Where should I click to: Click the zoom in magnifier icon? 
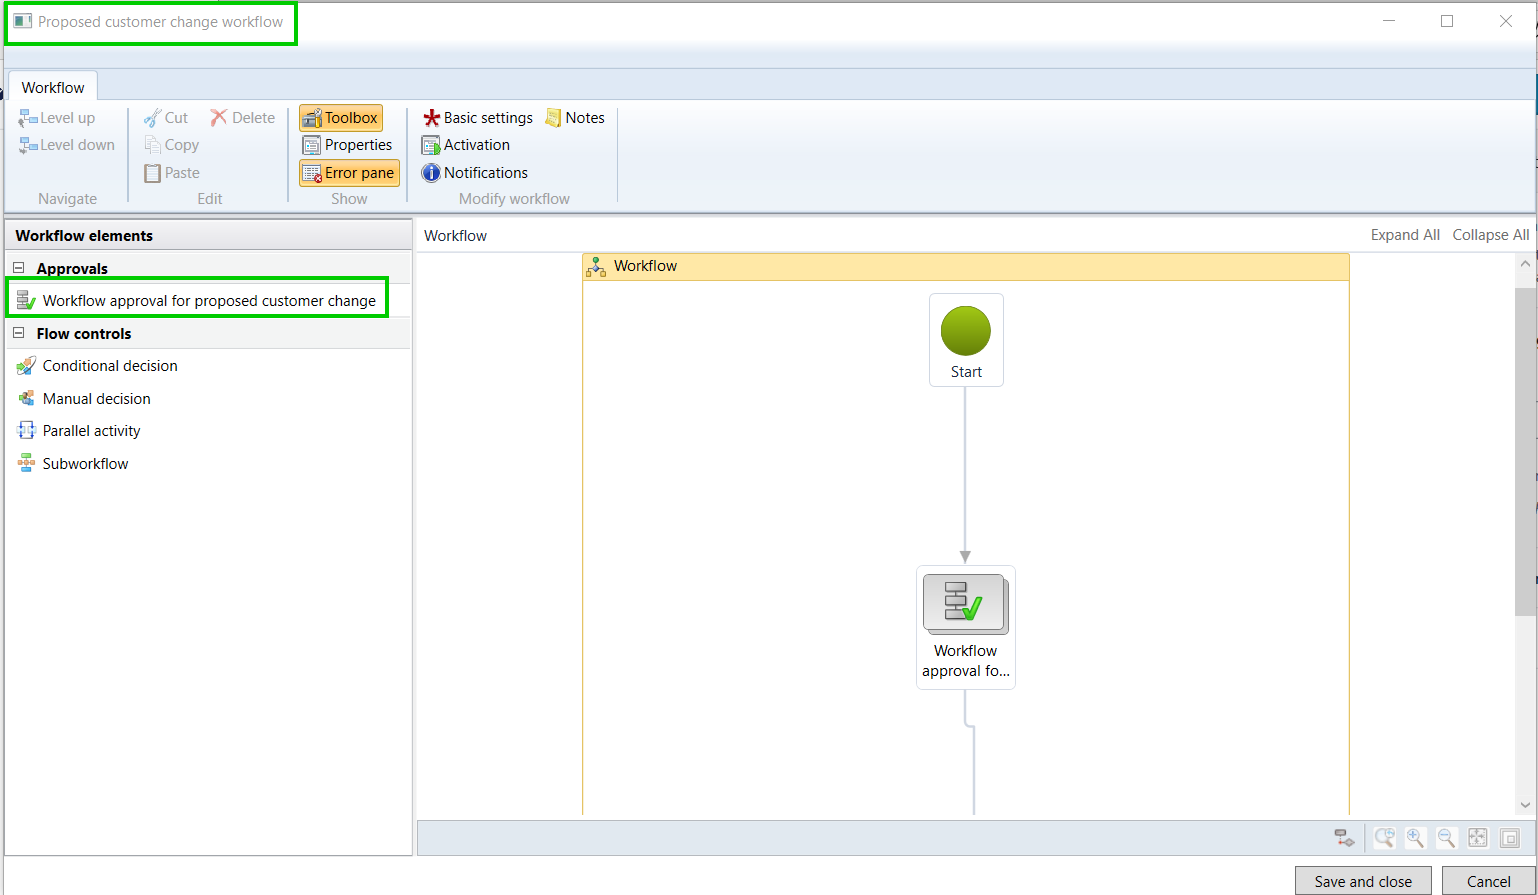coord(1415,838)
